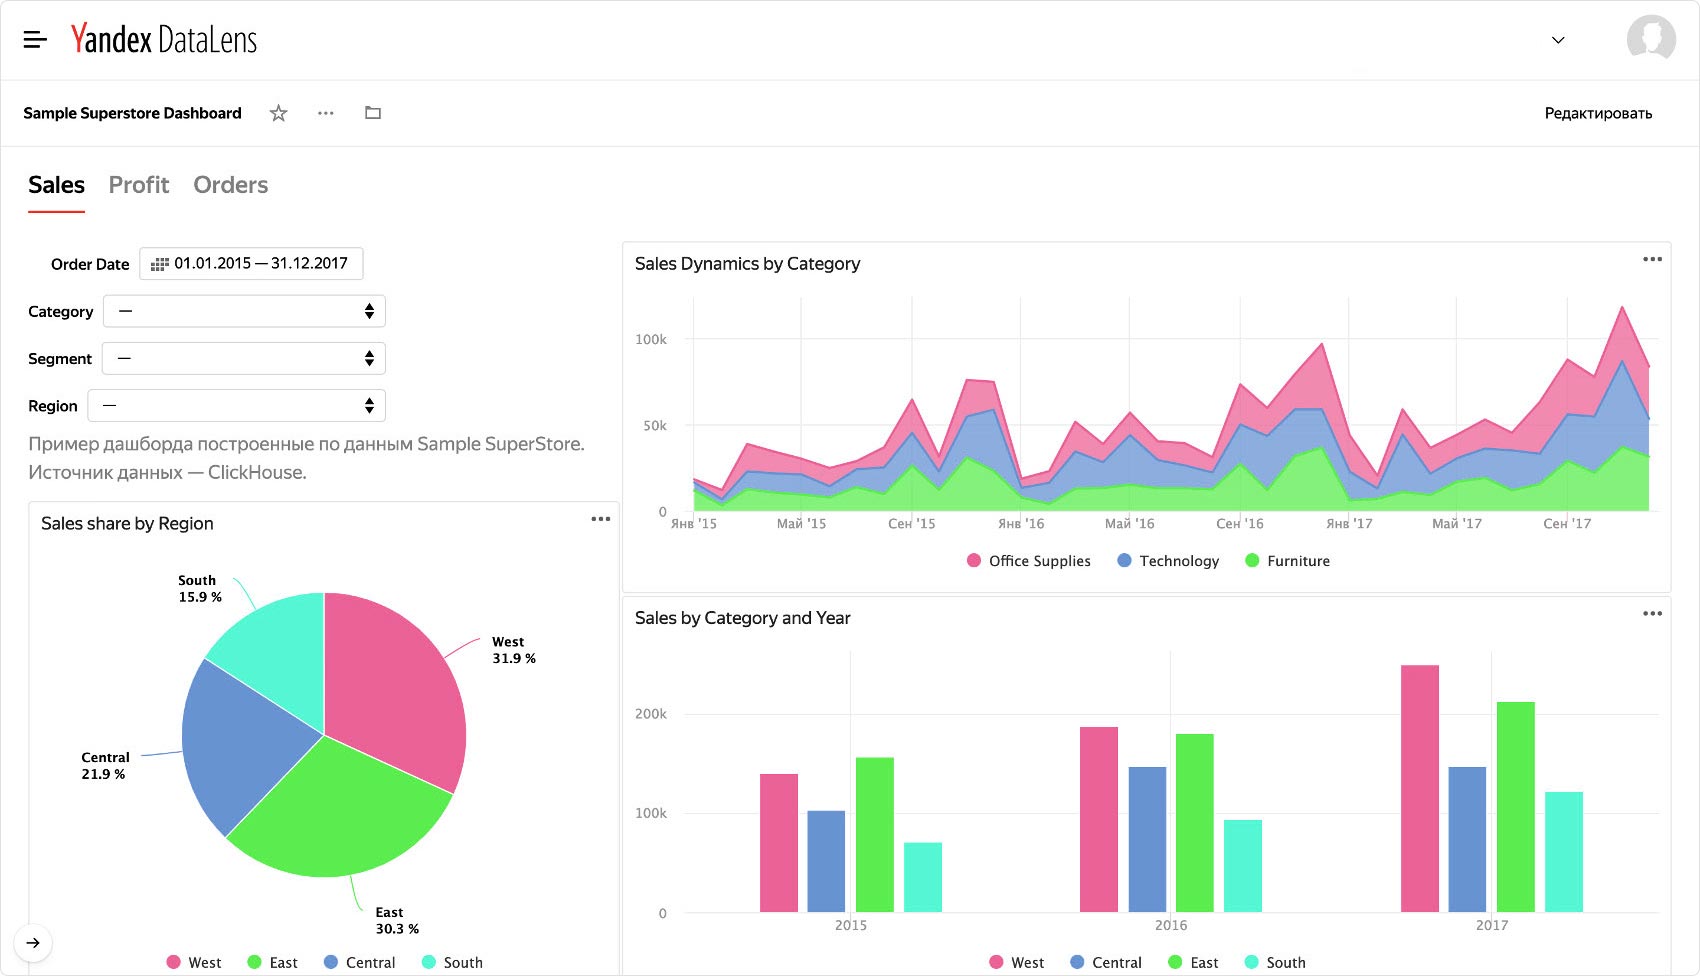This screenshot has width=1700, height=976.
Task: Click the calendar icon in Order Date
Action: (x=159, y=264)
